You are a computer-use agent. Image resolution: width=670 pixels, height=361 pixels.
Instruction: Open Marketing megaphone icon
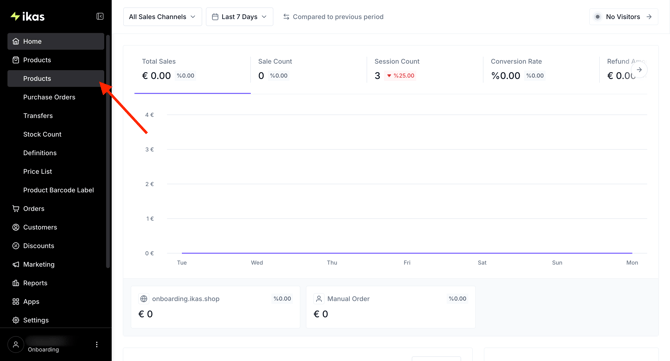pos(16,264)
